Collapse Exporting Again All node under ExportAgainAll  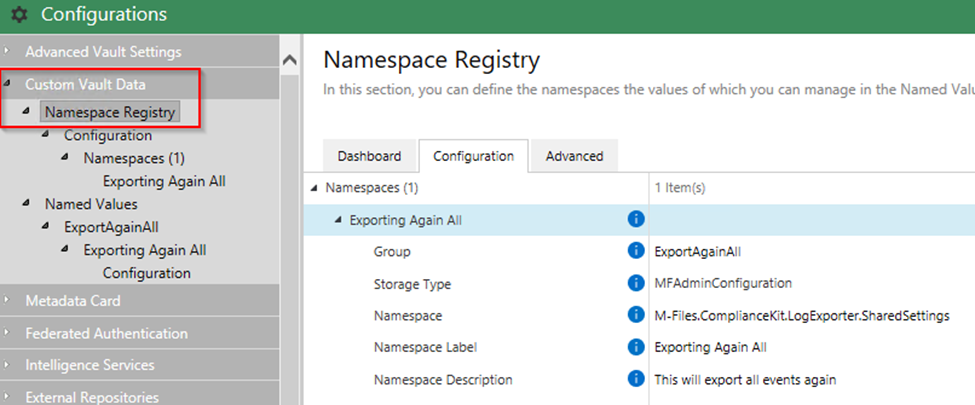click(65, 249)
